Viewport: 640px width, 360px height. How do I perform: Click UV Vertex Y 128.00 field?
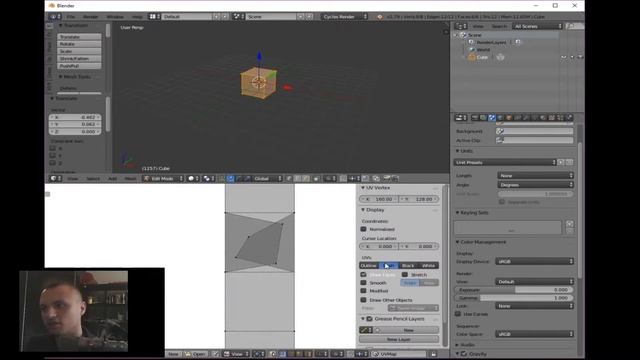point(419,199)
